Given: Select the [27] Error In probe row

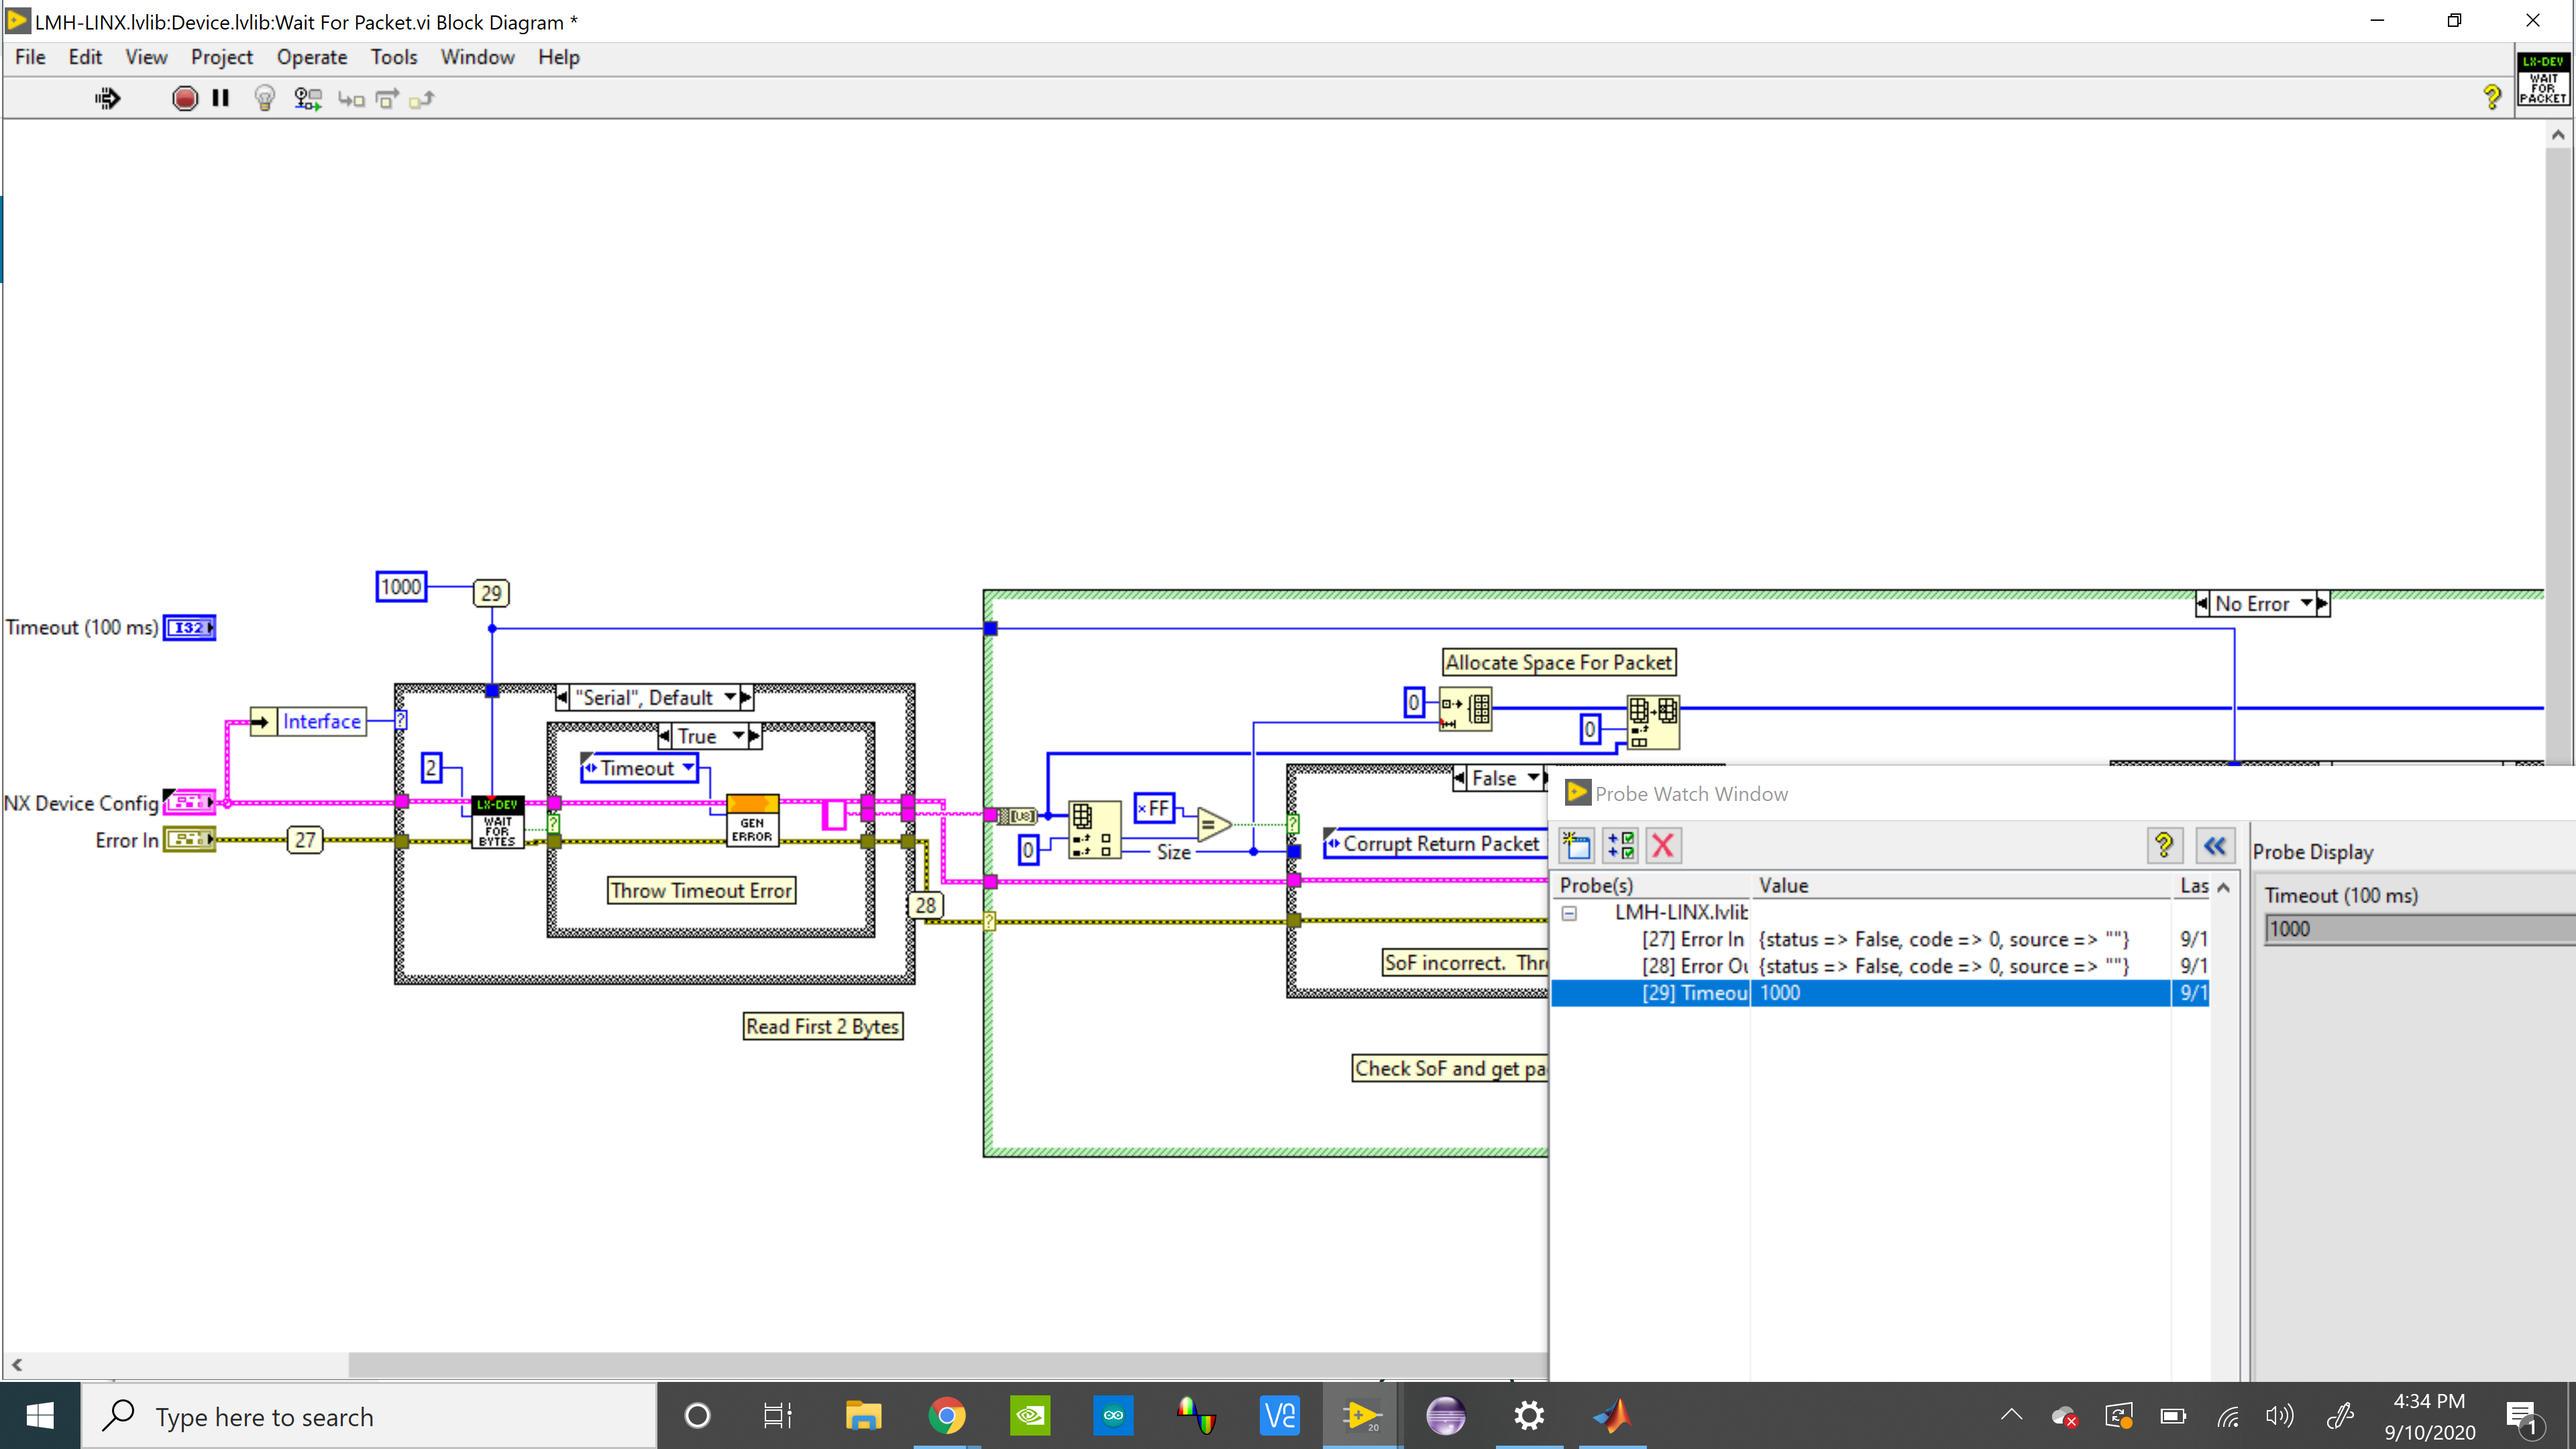Looking at the screenshot, I should pos(1693,939).
